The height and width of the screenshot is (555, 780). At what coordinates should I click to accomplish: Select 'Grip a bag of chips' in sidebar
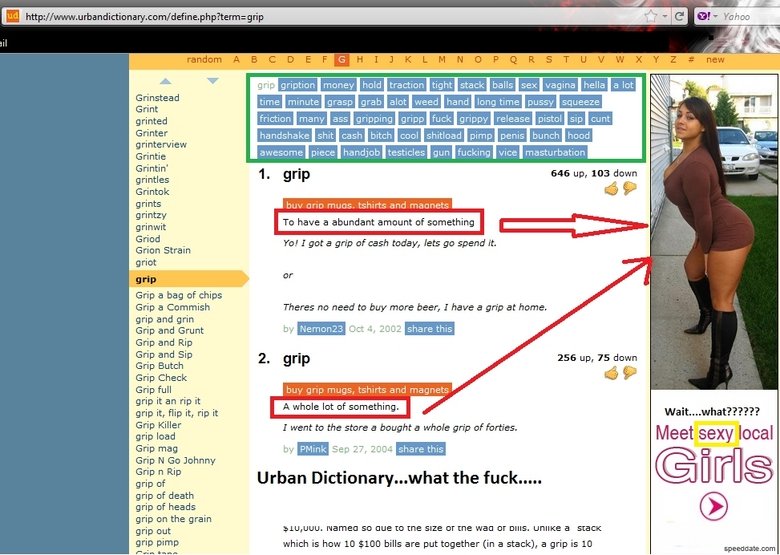[x=179, y=295]
